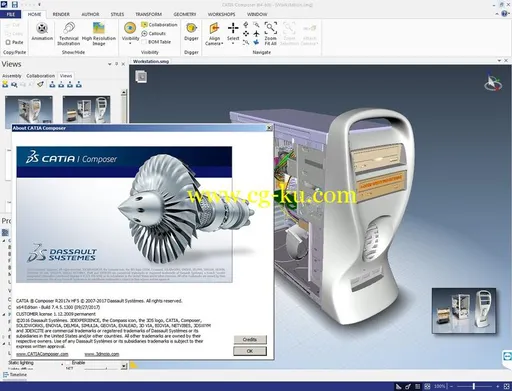The width and height of the screenshot is (512, 391).
Task: Toggle the Static lighting Enable checkbox
Action: tap(68, 363)
